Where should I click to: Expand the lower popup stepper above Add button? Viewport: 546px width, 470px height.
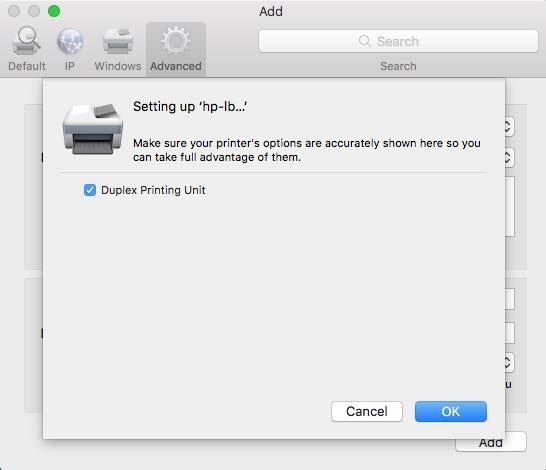[x=509, y=363]
